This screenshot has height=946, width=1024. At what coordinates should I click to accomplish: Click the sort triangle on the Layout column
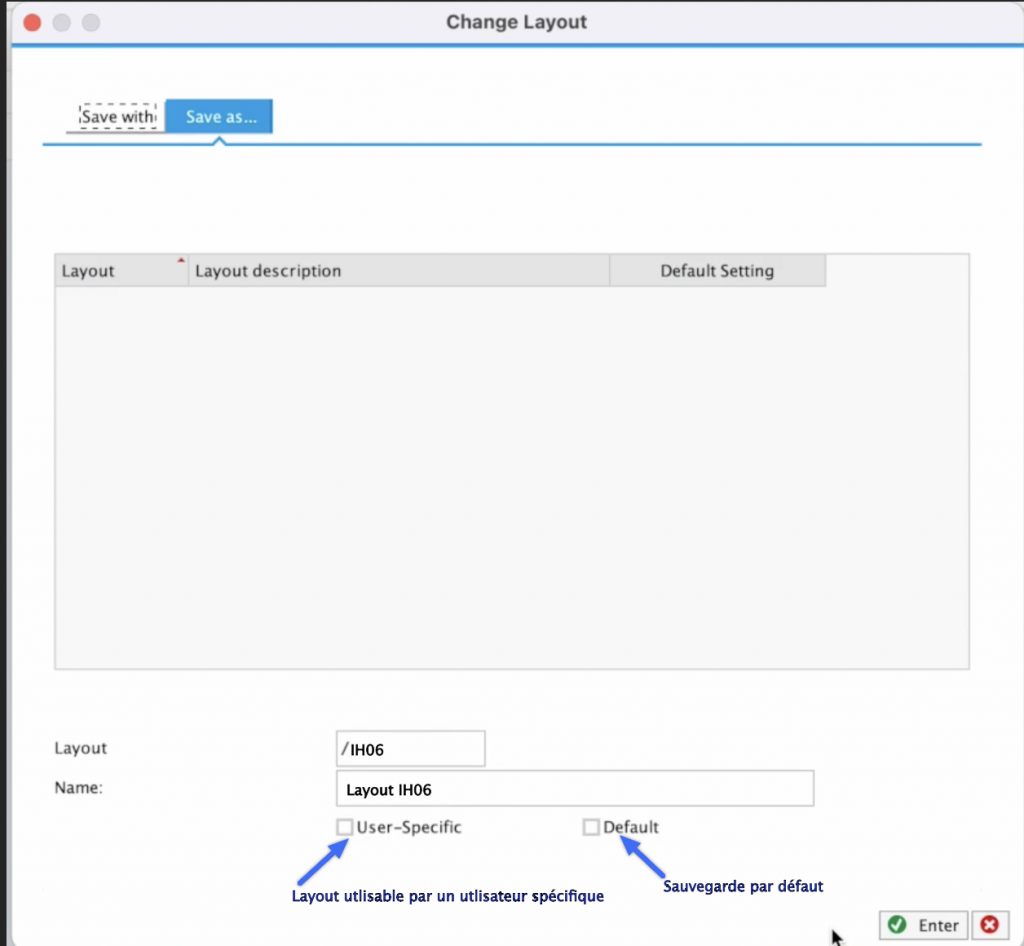(x=181, y=260)
